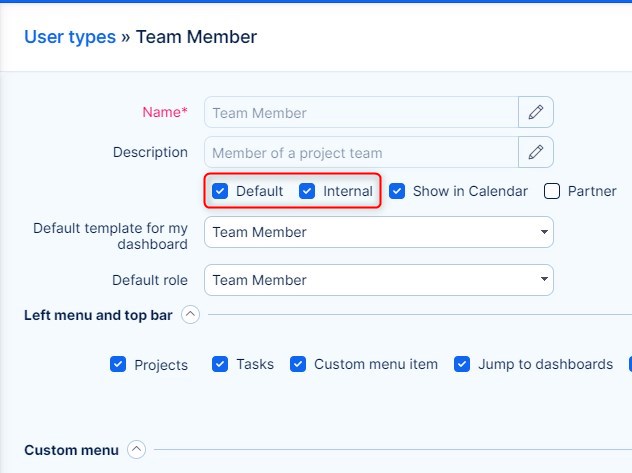Click the Left menu and top bar heading
This screenshot has height=473, width=632.
click(98, 315)
